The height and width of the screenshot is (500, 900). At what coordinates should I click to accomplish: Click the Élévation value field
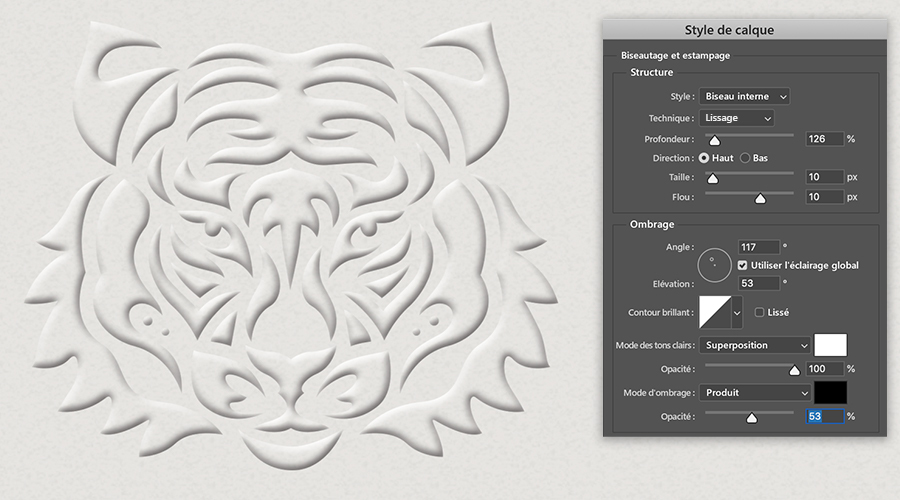coord(759,283)
